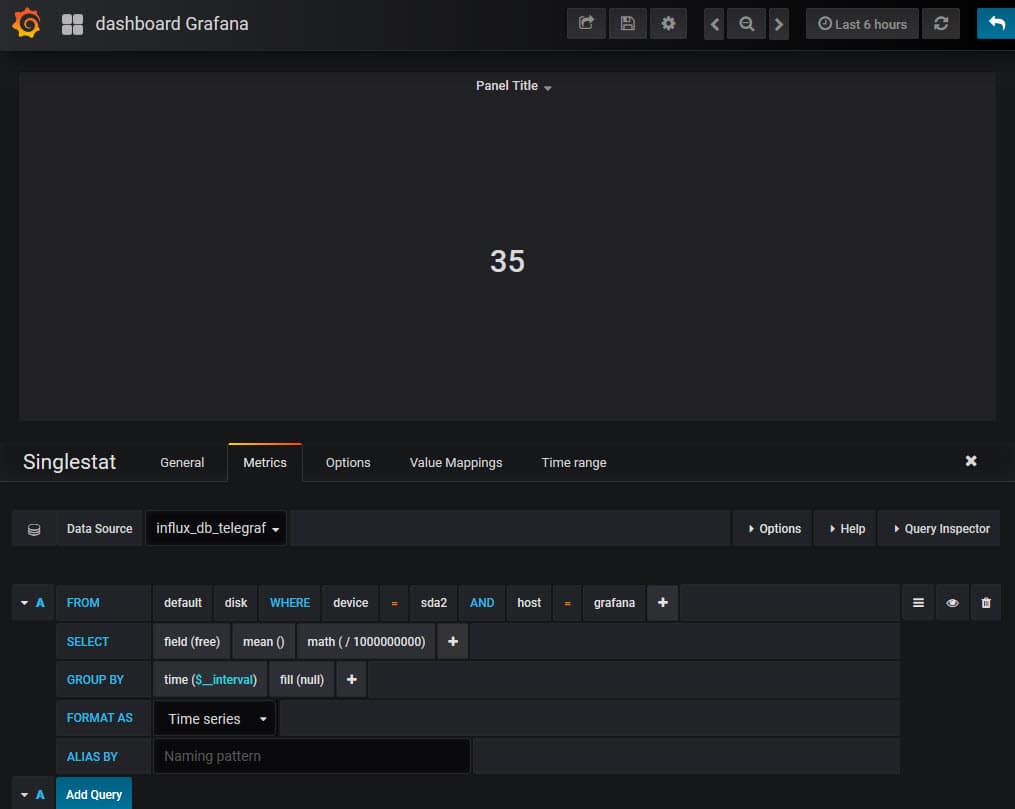Close the panel editor with the X
Screen dimensions: 1015x809
pyautogui.click(x=971, y=461)
